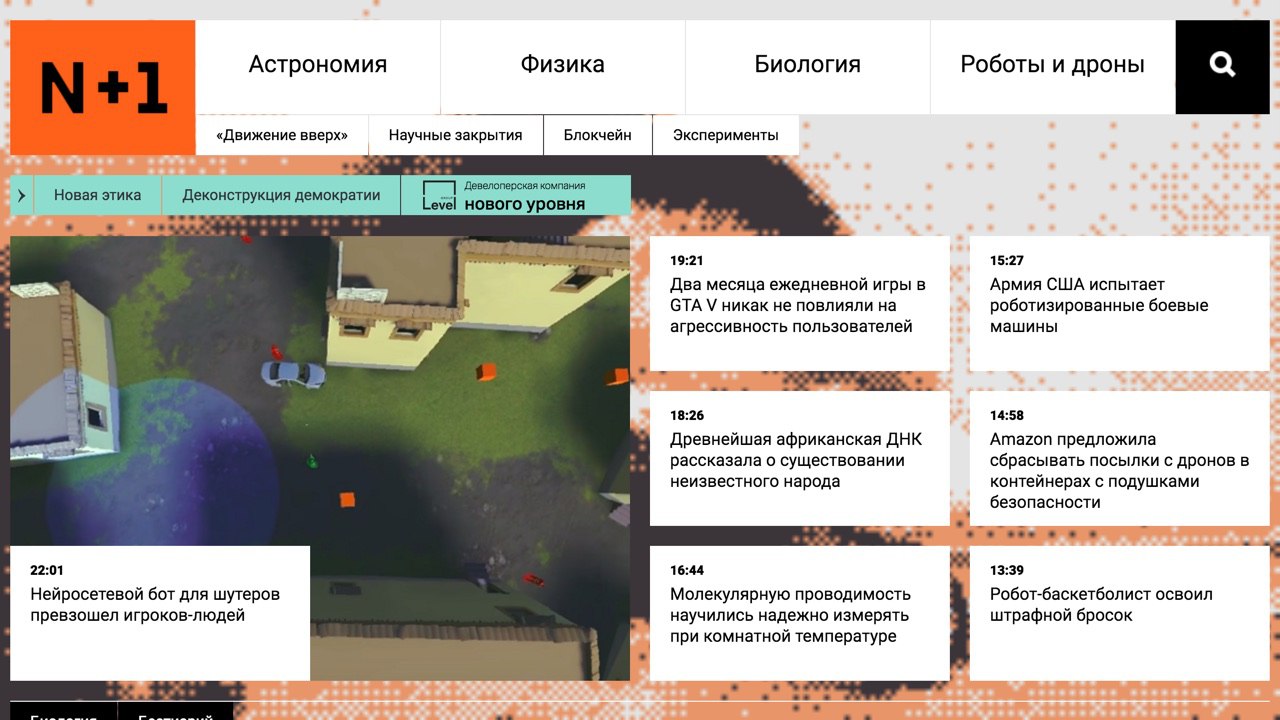Screen dimensions: 1280x720
Task: Click the 14:58 timestamp
Action: tap(1007, 415)
